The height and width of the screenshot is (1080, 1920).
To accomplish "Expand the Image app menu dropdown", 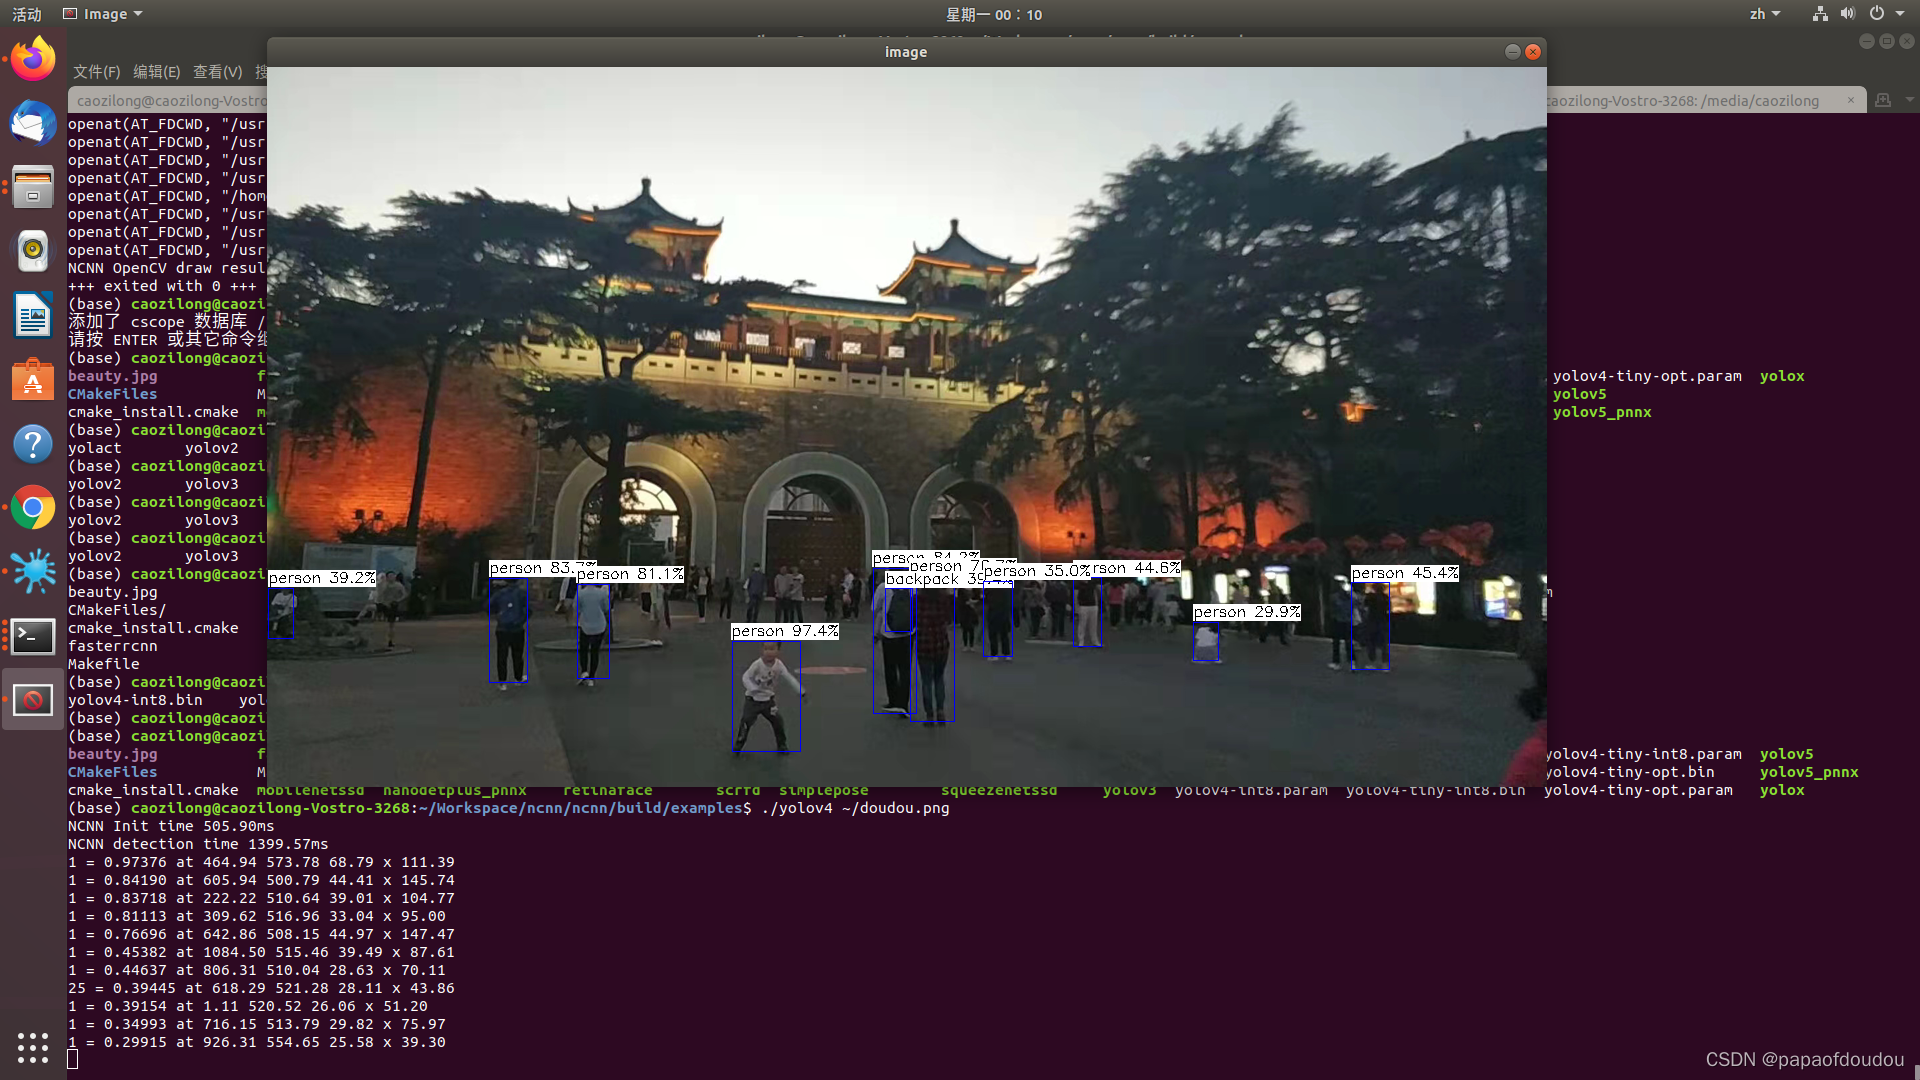I will [x=138, y=14].
